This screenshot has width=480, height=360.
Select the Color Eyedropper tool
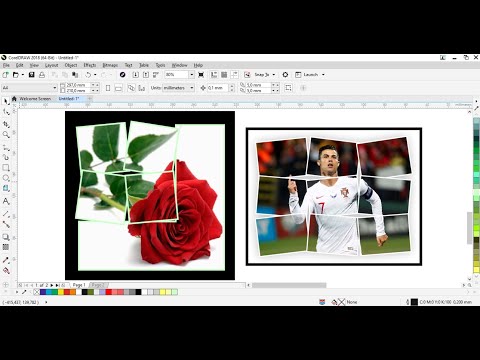[6, 260]
